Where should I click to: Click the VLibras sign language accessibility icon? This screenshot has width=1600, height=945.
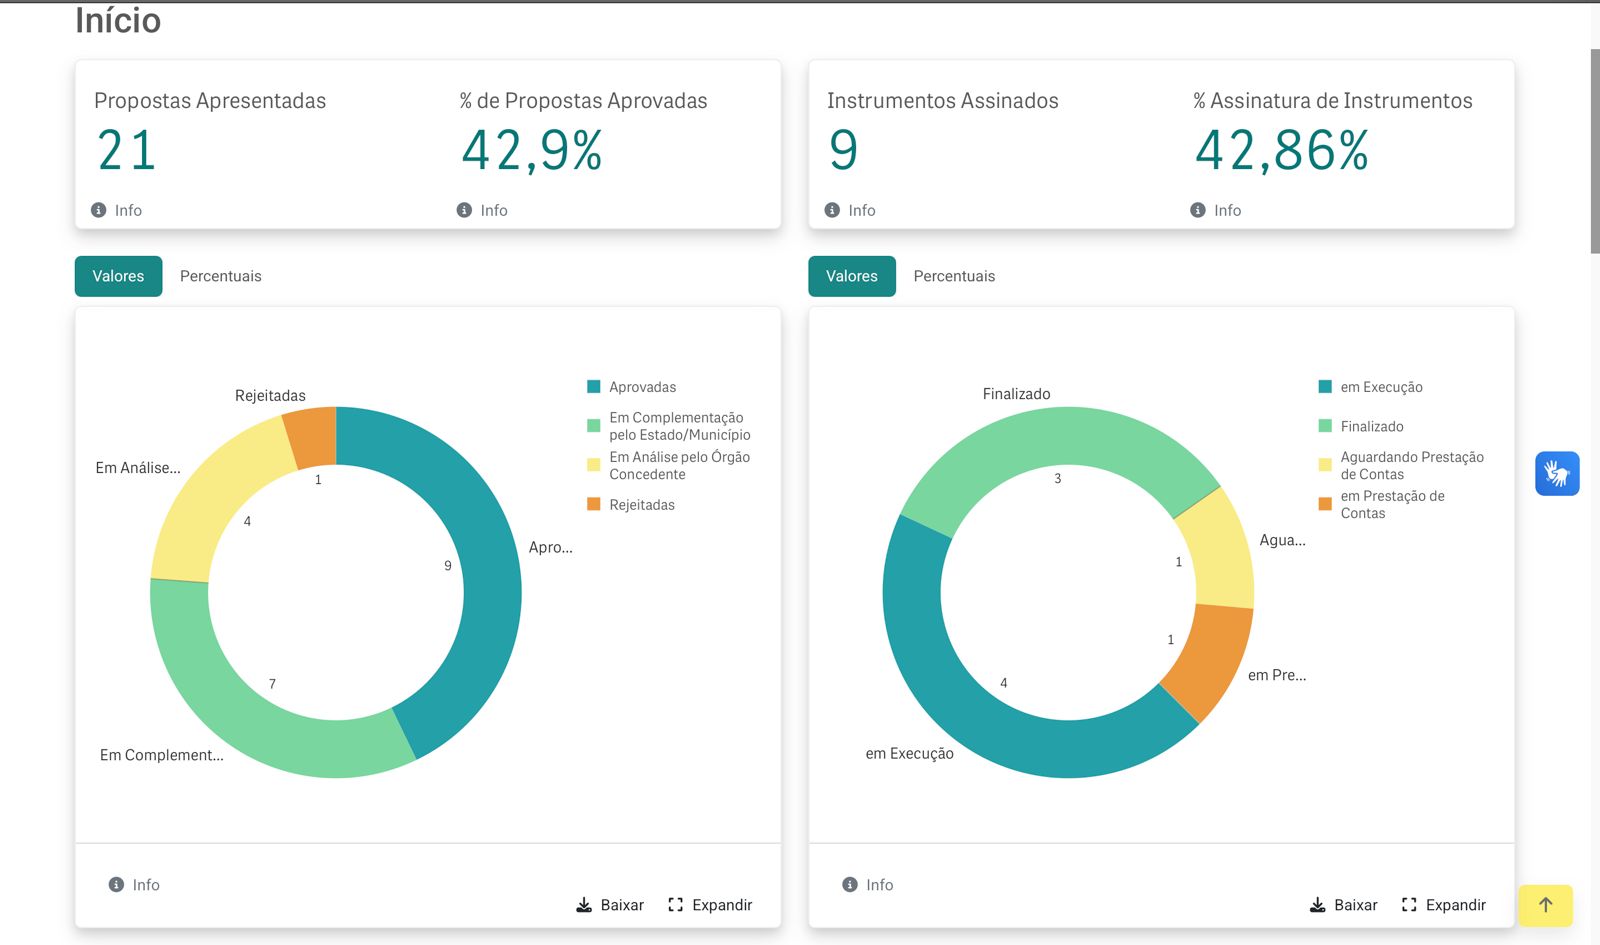coord(1557,473)
